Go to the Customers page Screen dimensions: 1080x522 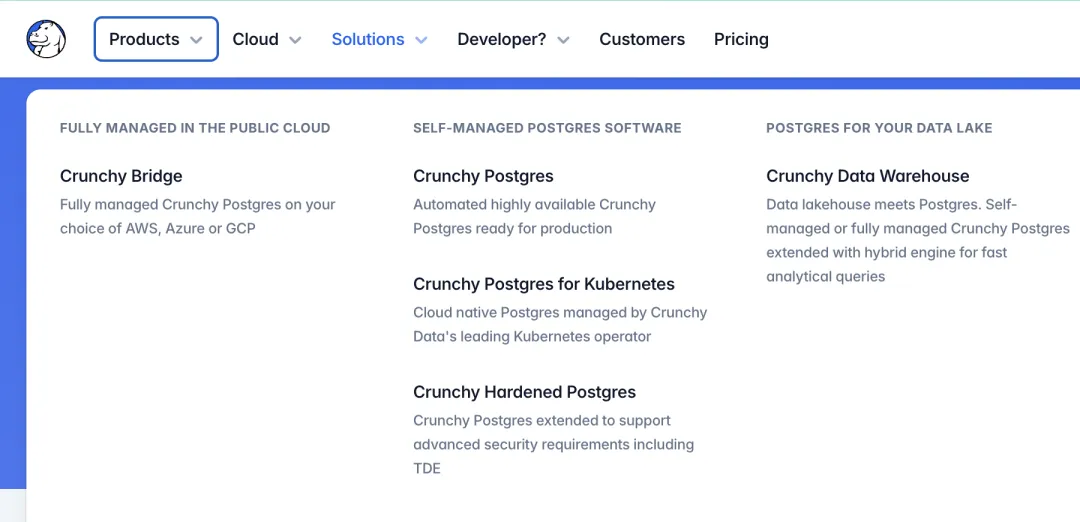642,39
